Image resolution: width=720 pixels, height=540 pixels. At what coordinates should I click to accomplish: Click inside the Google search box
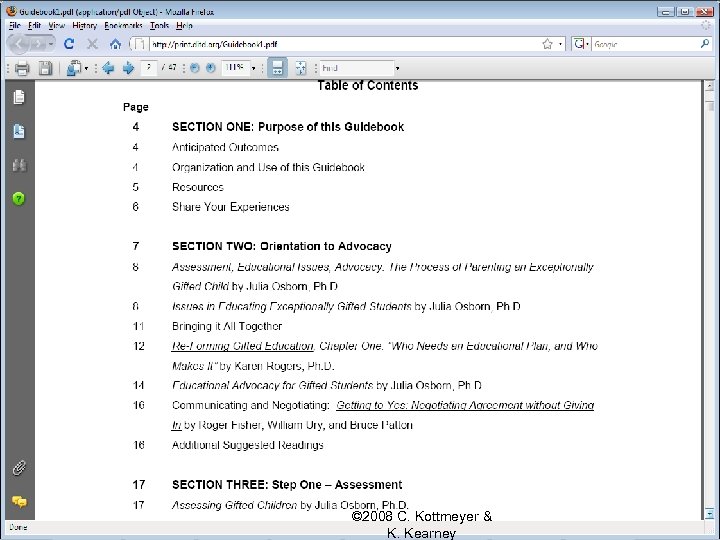pos(645,44)
